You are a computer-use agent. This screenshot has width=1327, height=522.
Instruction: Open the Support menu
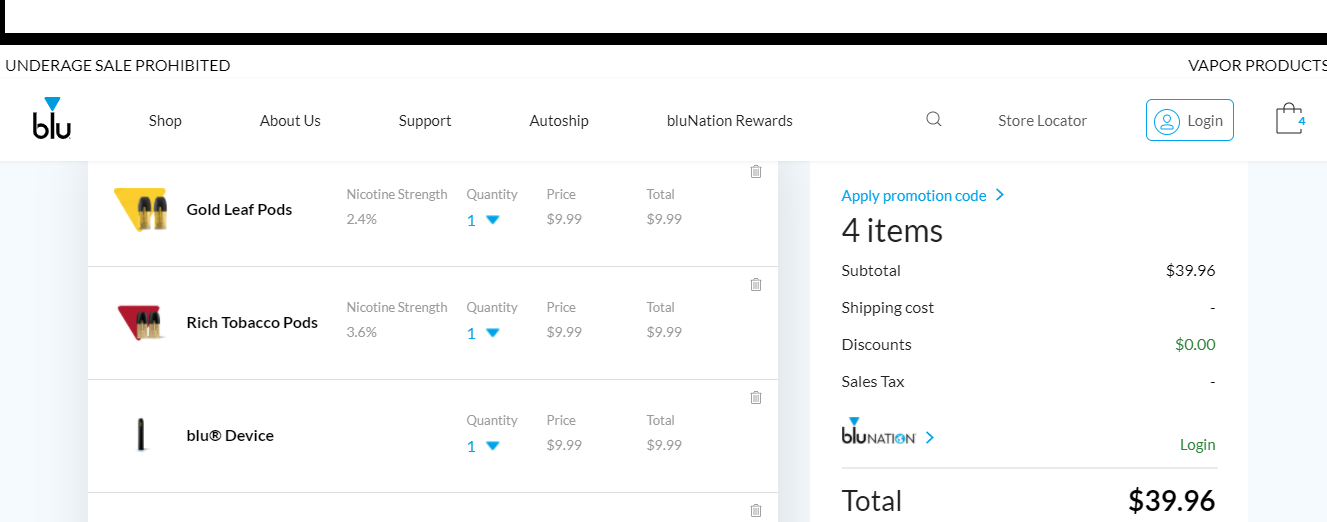[x=425, y=121]
